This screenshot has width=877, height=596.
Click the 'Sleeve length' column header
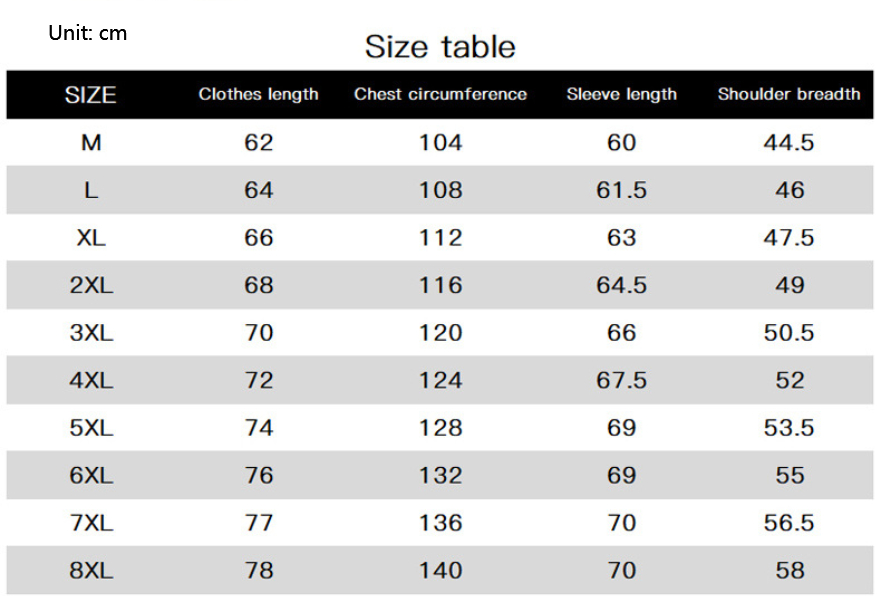click(x=621, y=95)
